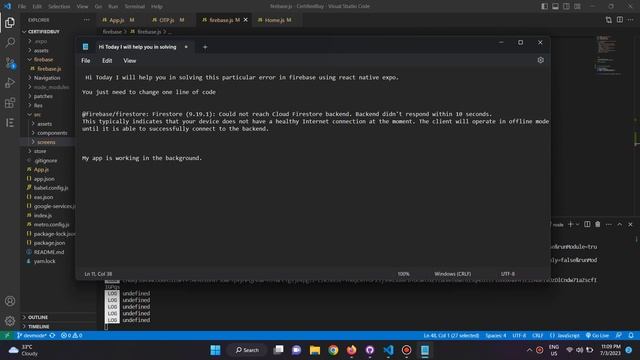Switch to Notepad from taskbar
The height and width of the screenshot is (360, 640).
pyautogui.click(x=425, y=350)
